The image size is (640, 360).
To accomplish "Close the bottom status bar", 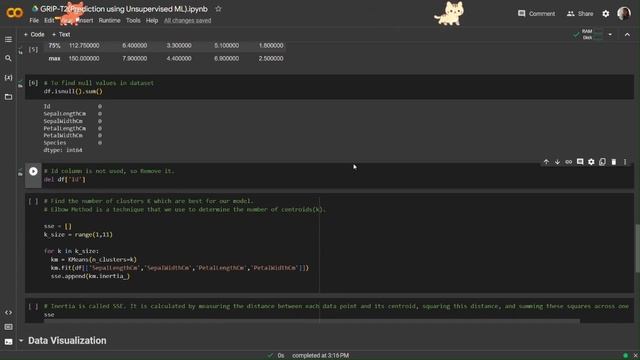I will click(636, 356).
